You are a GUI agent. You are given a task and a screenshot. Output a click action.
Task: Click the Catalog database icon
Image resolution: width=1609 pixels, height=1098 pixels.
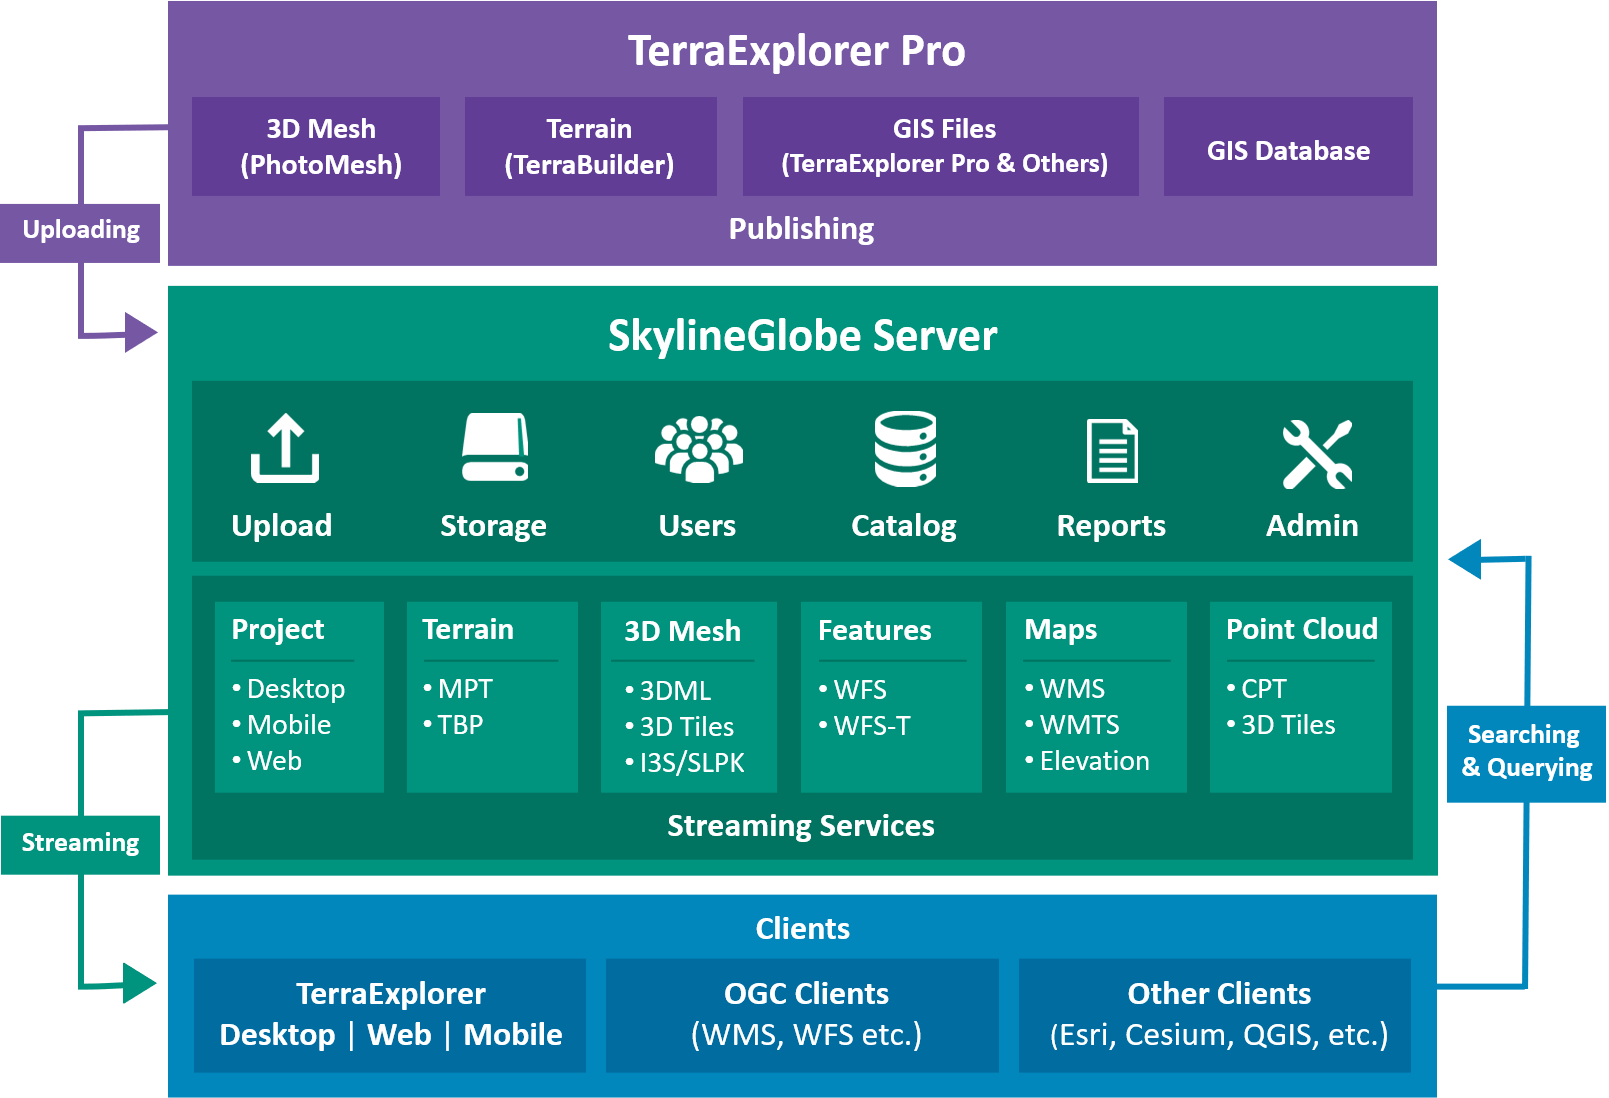(905, 449)
